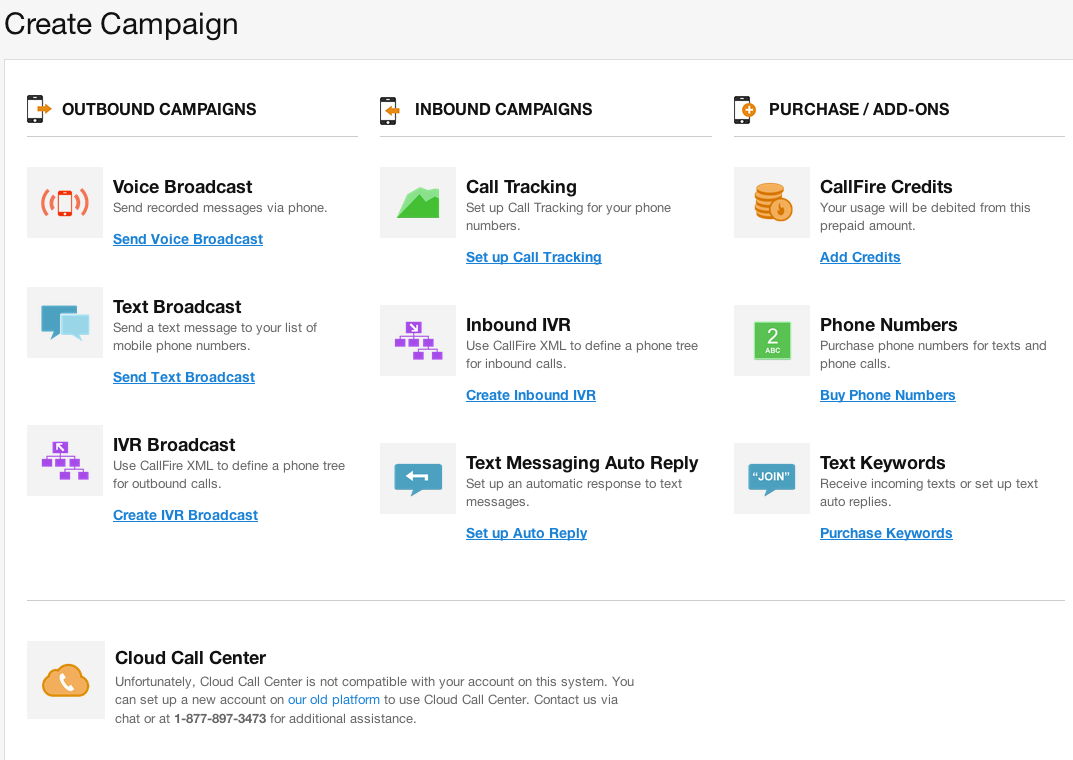Click the Create Campaign page title
1073x760 pixels.
coord(121,25)
